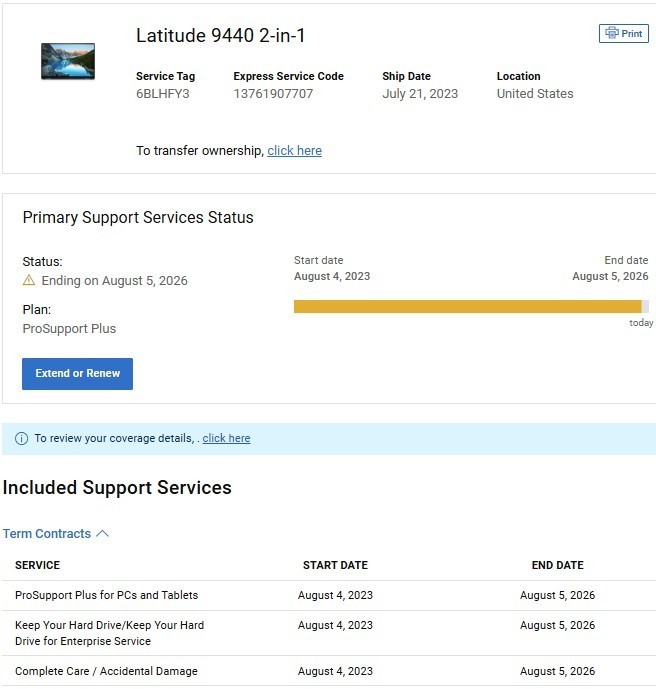Image resolution: width=656 pixels, height=689 pixels.
Task: Click Complete Care row start date
Action: (335, 671)
